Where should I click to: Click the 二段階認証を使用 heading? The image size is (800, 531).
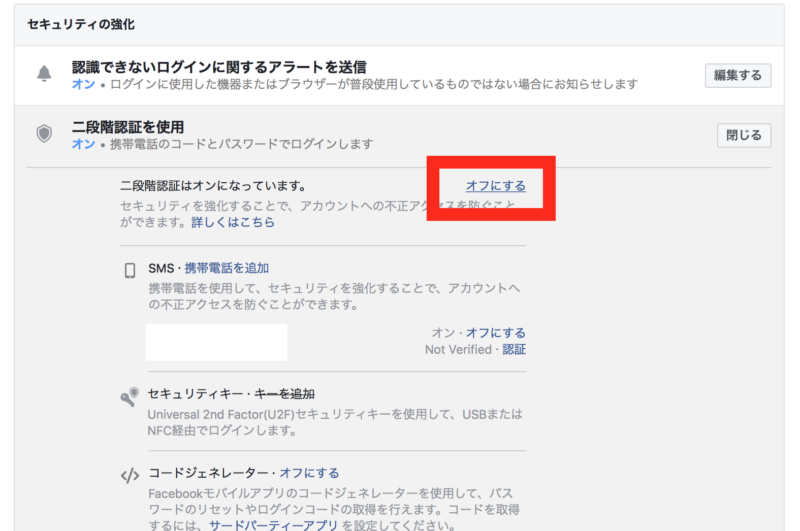click(128, 127)
